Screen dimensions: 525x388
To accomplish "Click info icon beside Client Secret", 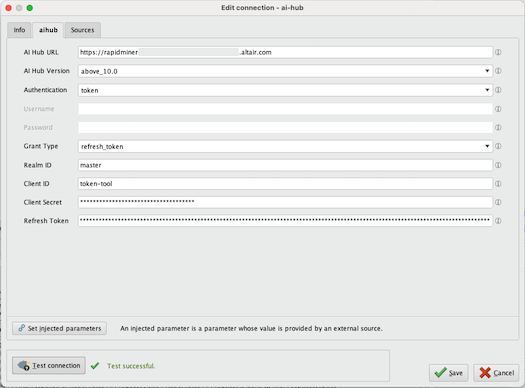I will click(x=498, y=202).
